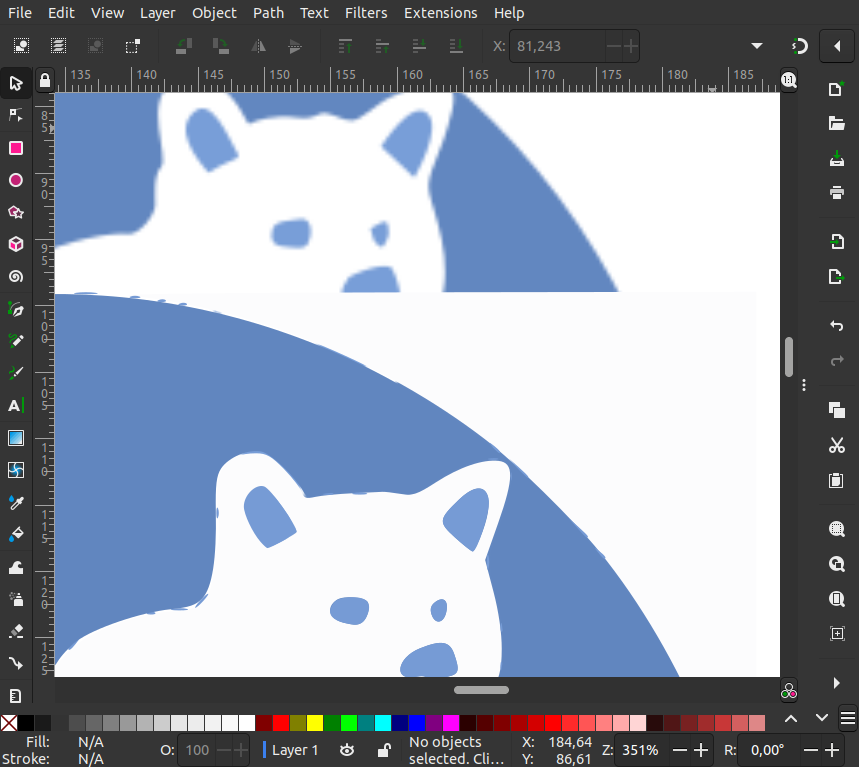Select the Calligraphy tool
The image size is (859, 767).
[16, 373]
